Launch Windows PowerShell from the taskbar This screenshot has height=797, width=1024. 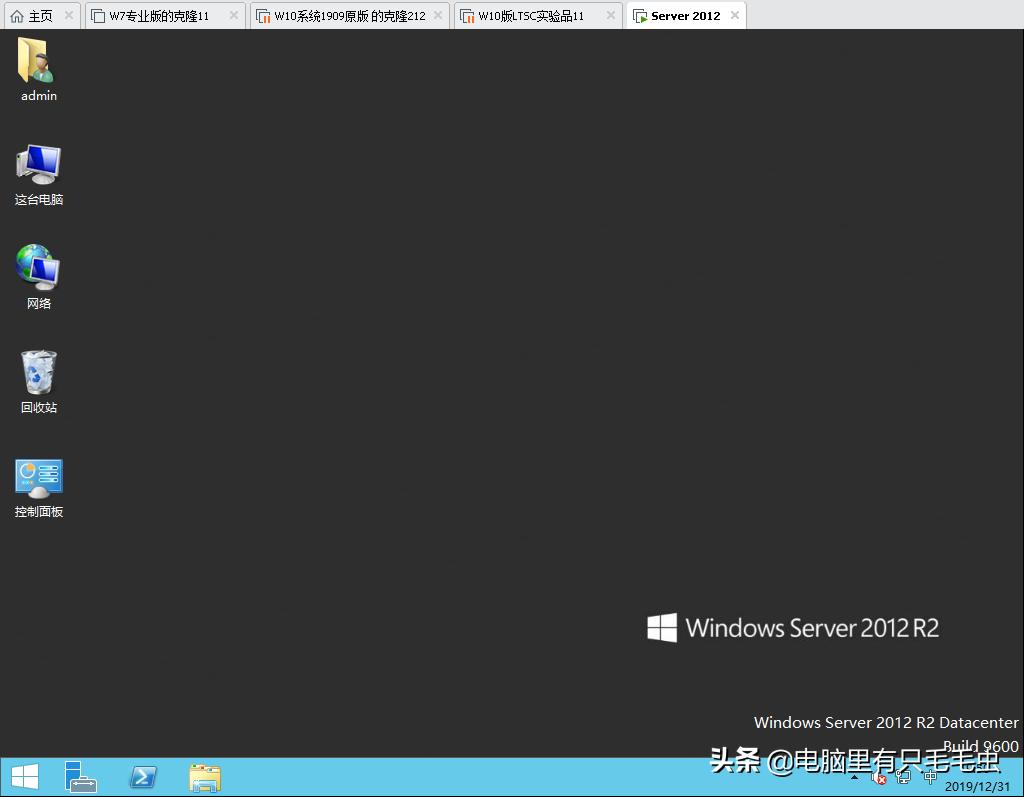pyautogui.click(x=143, y=776)
